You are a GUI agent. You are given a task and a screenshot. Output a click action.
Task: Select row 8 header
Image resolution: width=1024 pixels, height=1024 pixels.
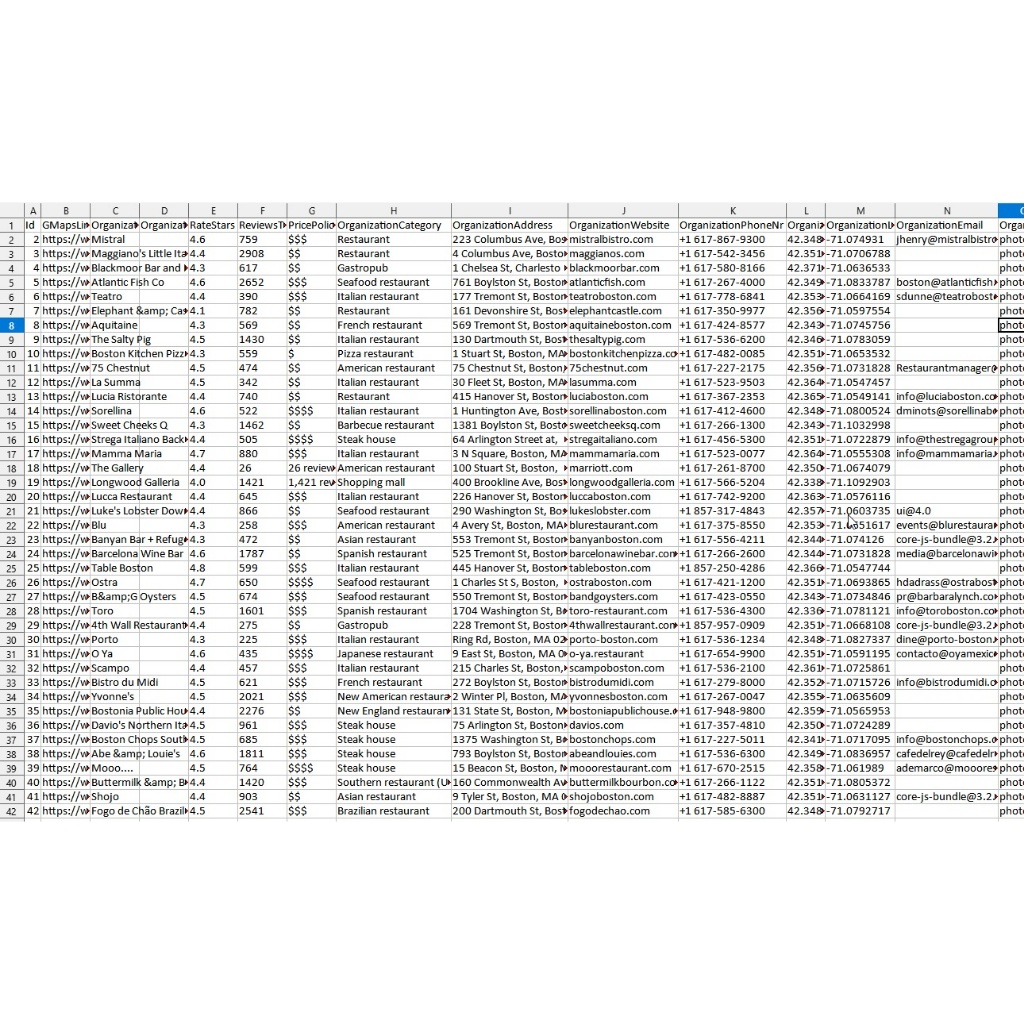pos(12,325)
